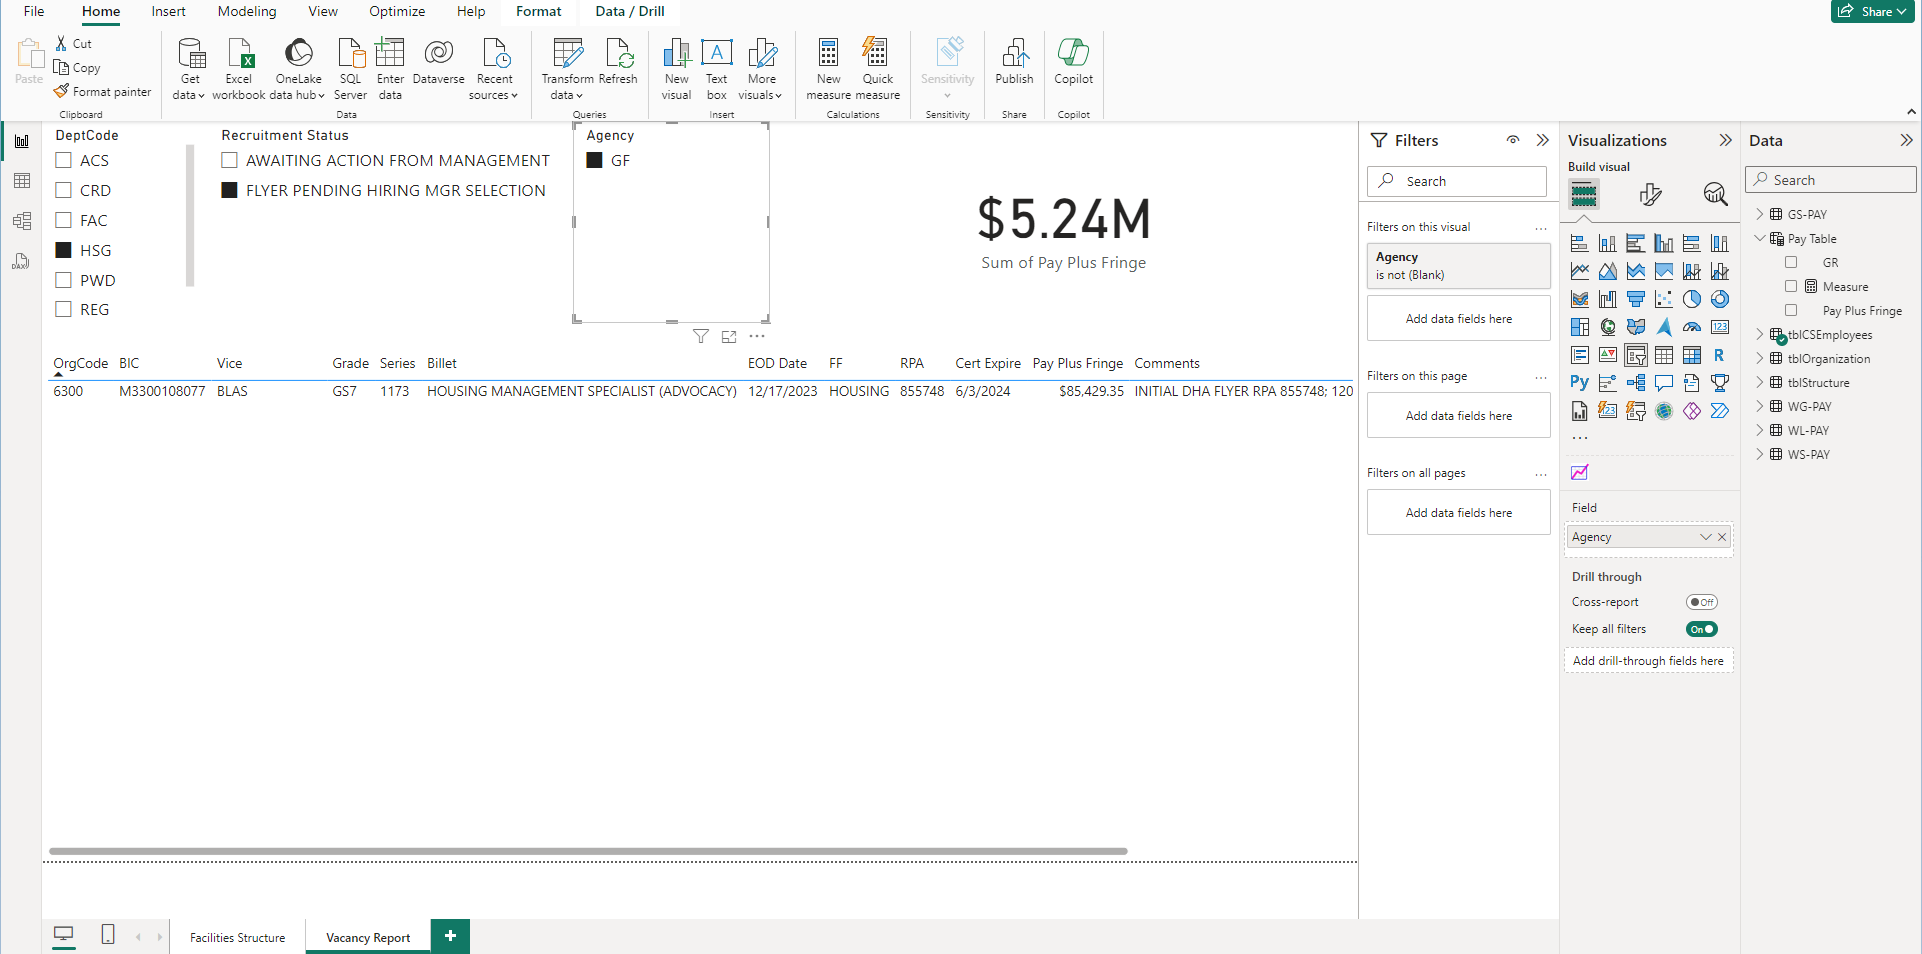Expand the tblCSEmployees table
Viewport: 1922px width, 954px height.
(1760, 334)
